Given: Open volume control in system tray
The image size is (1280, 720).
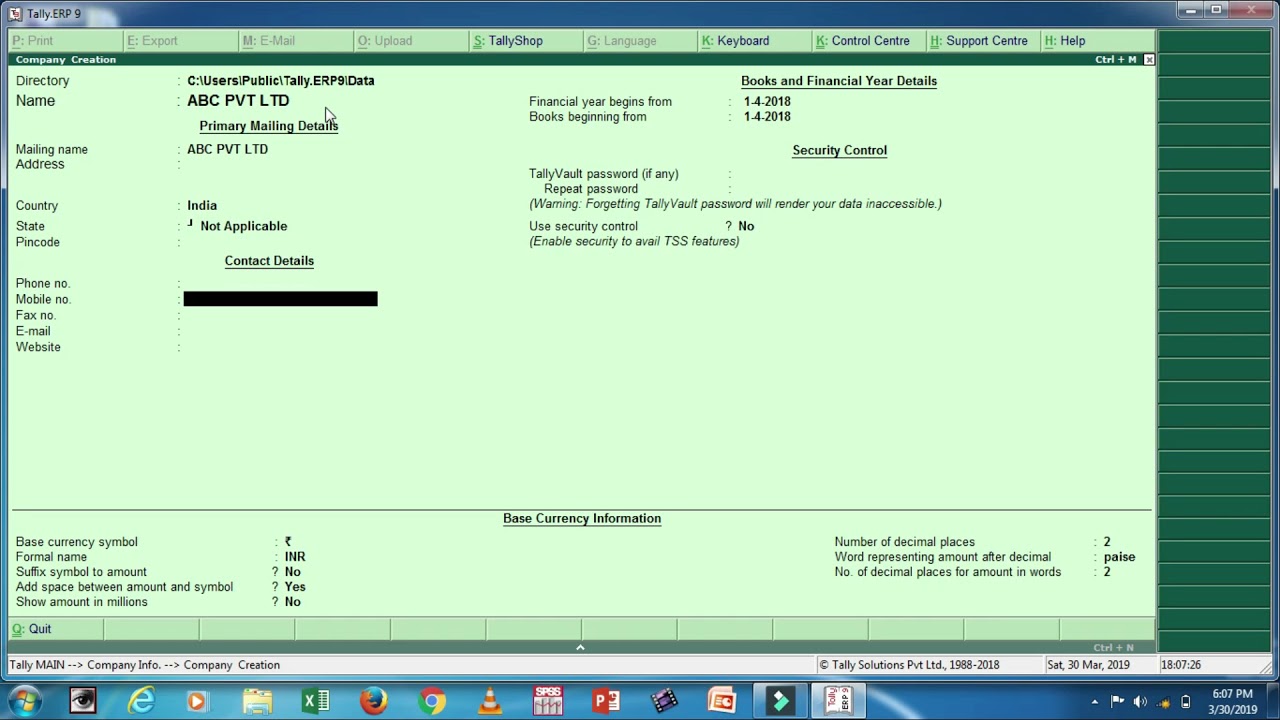Looking at the screenshot, I should pyautogui.click(x=1139, y=701).
